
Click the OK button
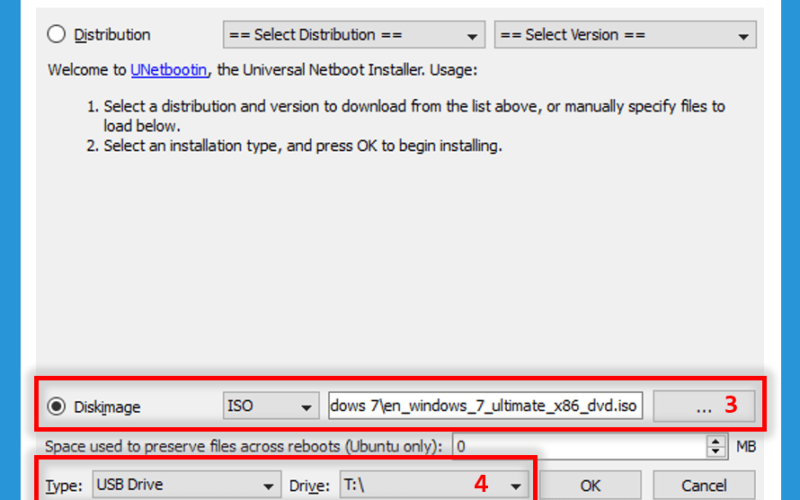[590, 485]
